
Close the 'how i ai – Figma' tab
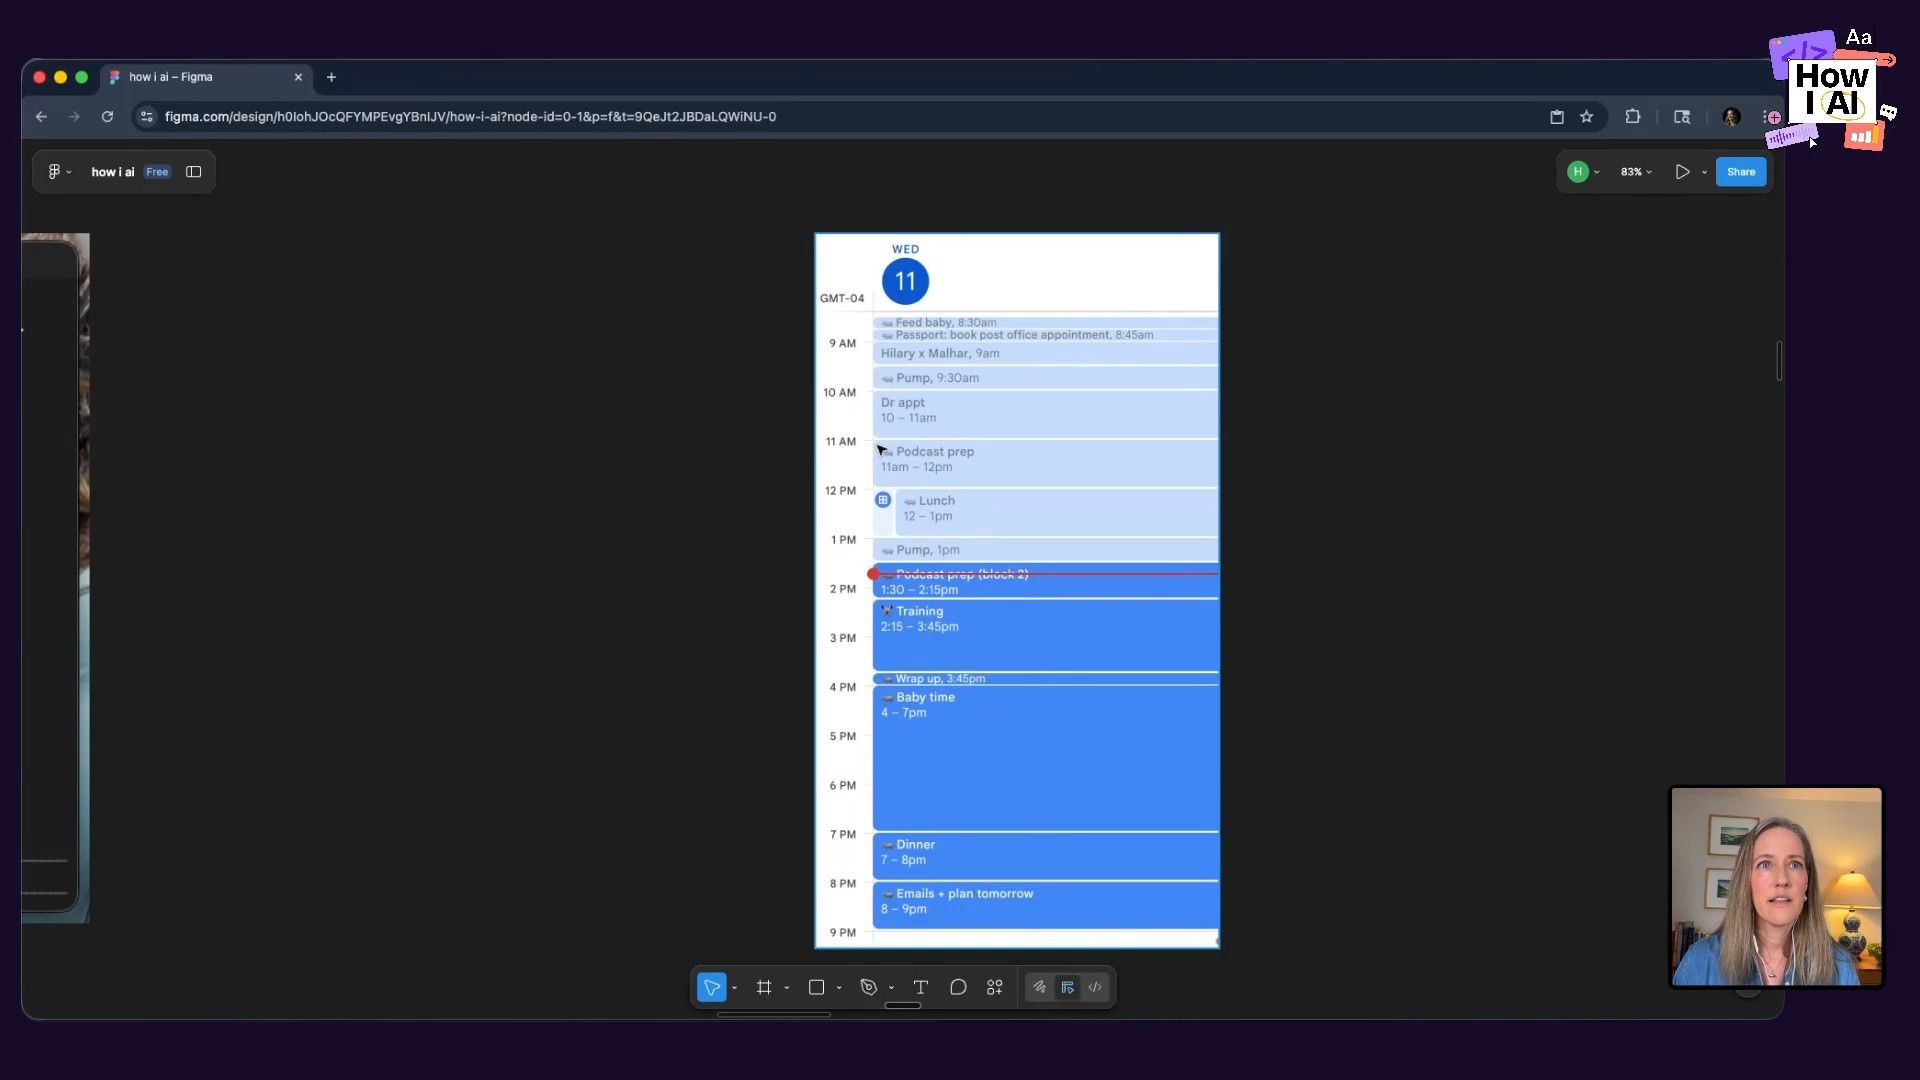point(298,77)
